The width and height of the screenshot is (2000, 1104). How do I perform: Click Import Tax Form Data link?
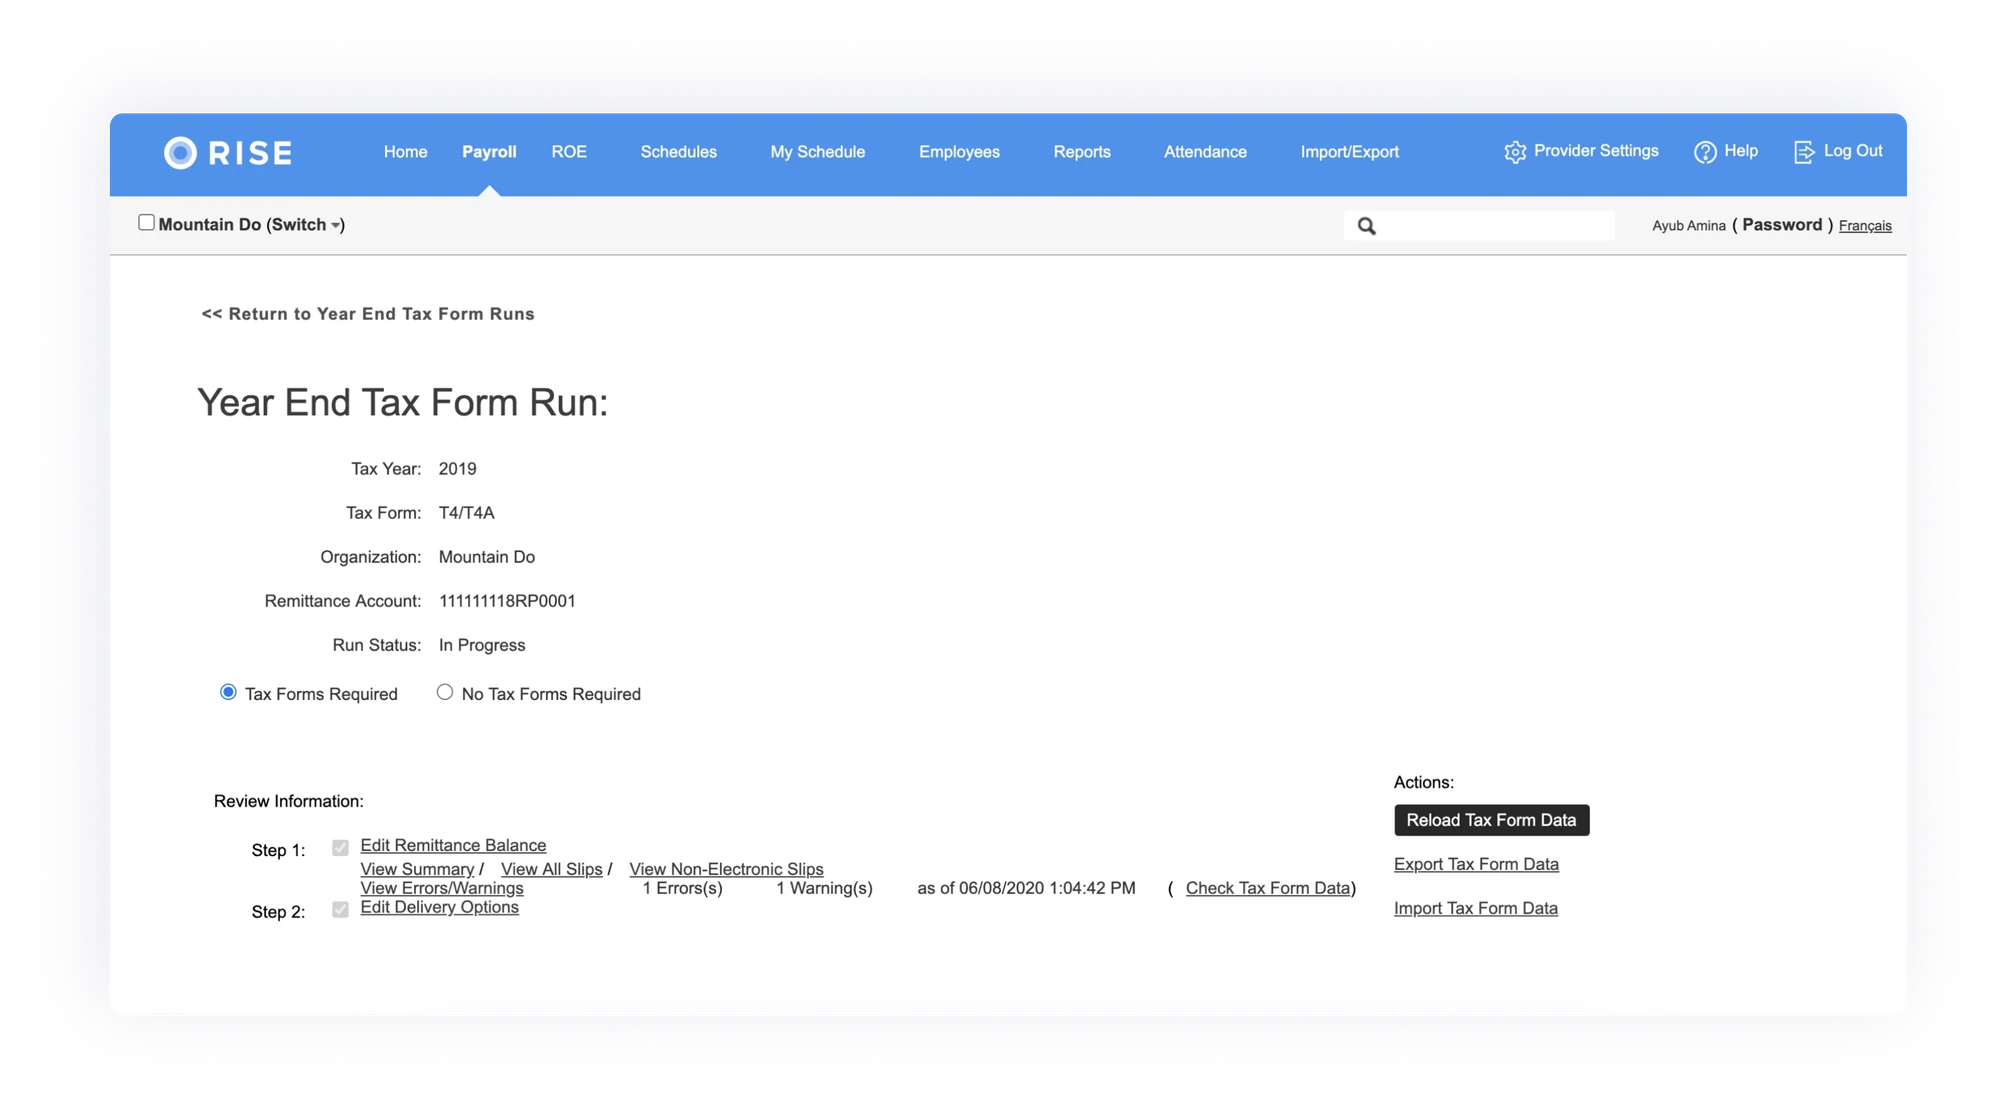tap(1475, 908)
